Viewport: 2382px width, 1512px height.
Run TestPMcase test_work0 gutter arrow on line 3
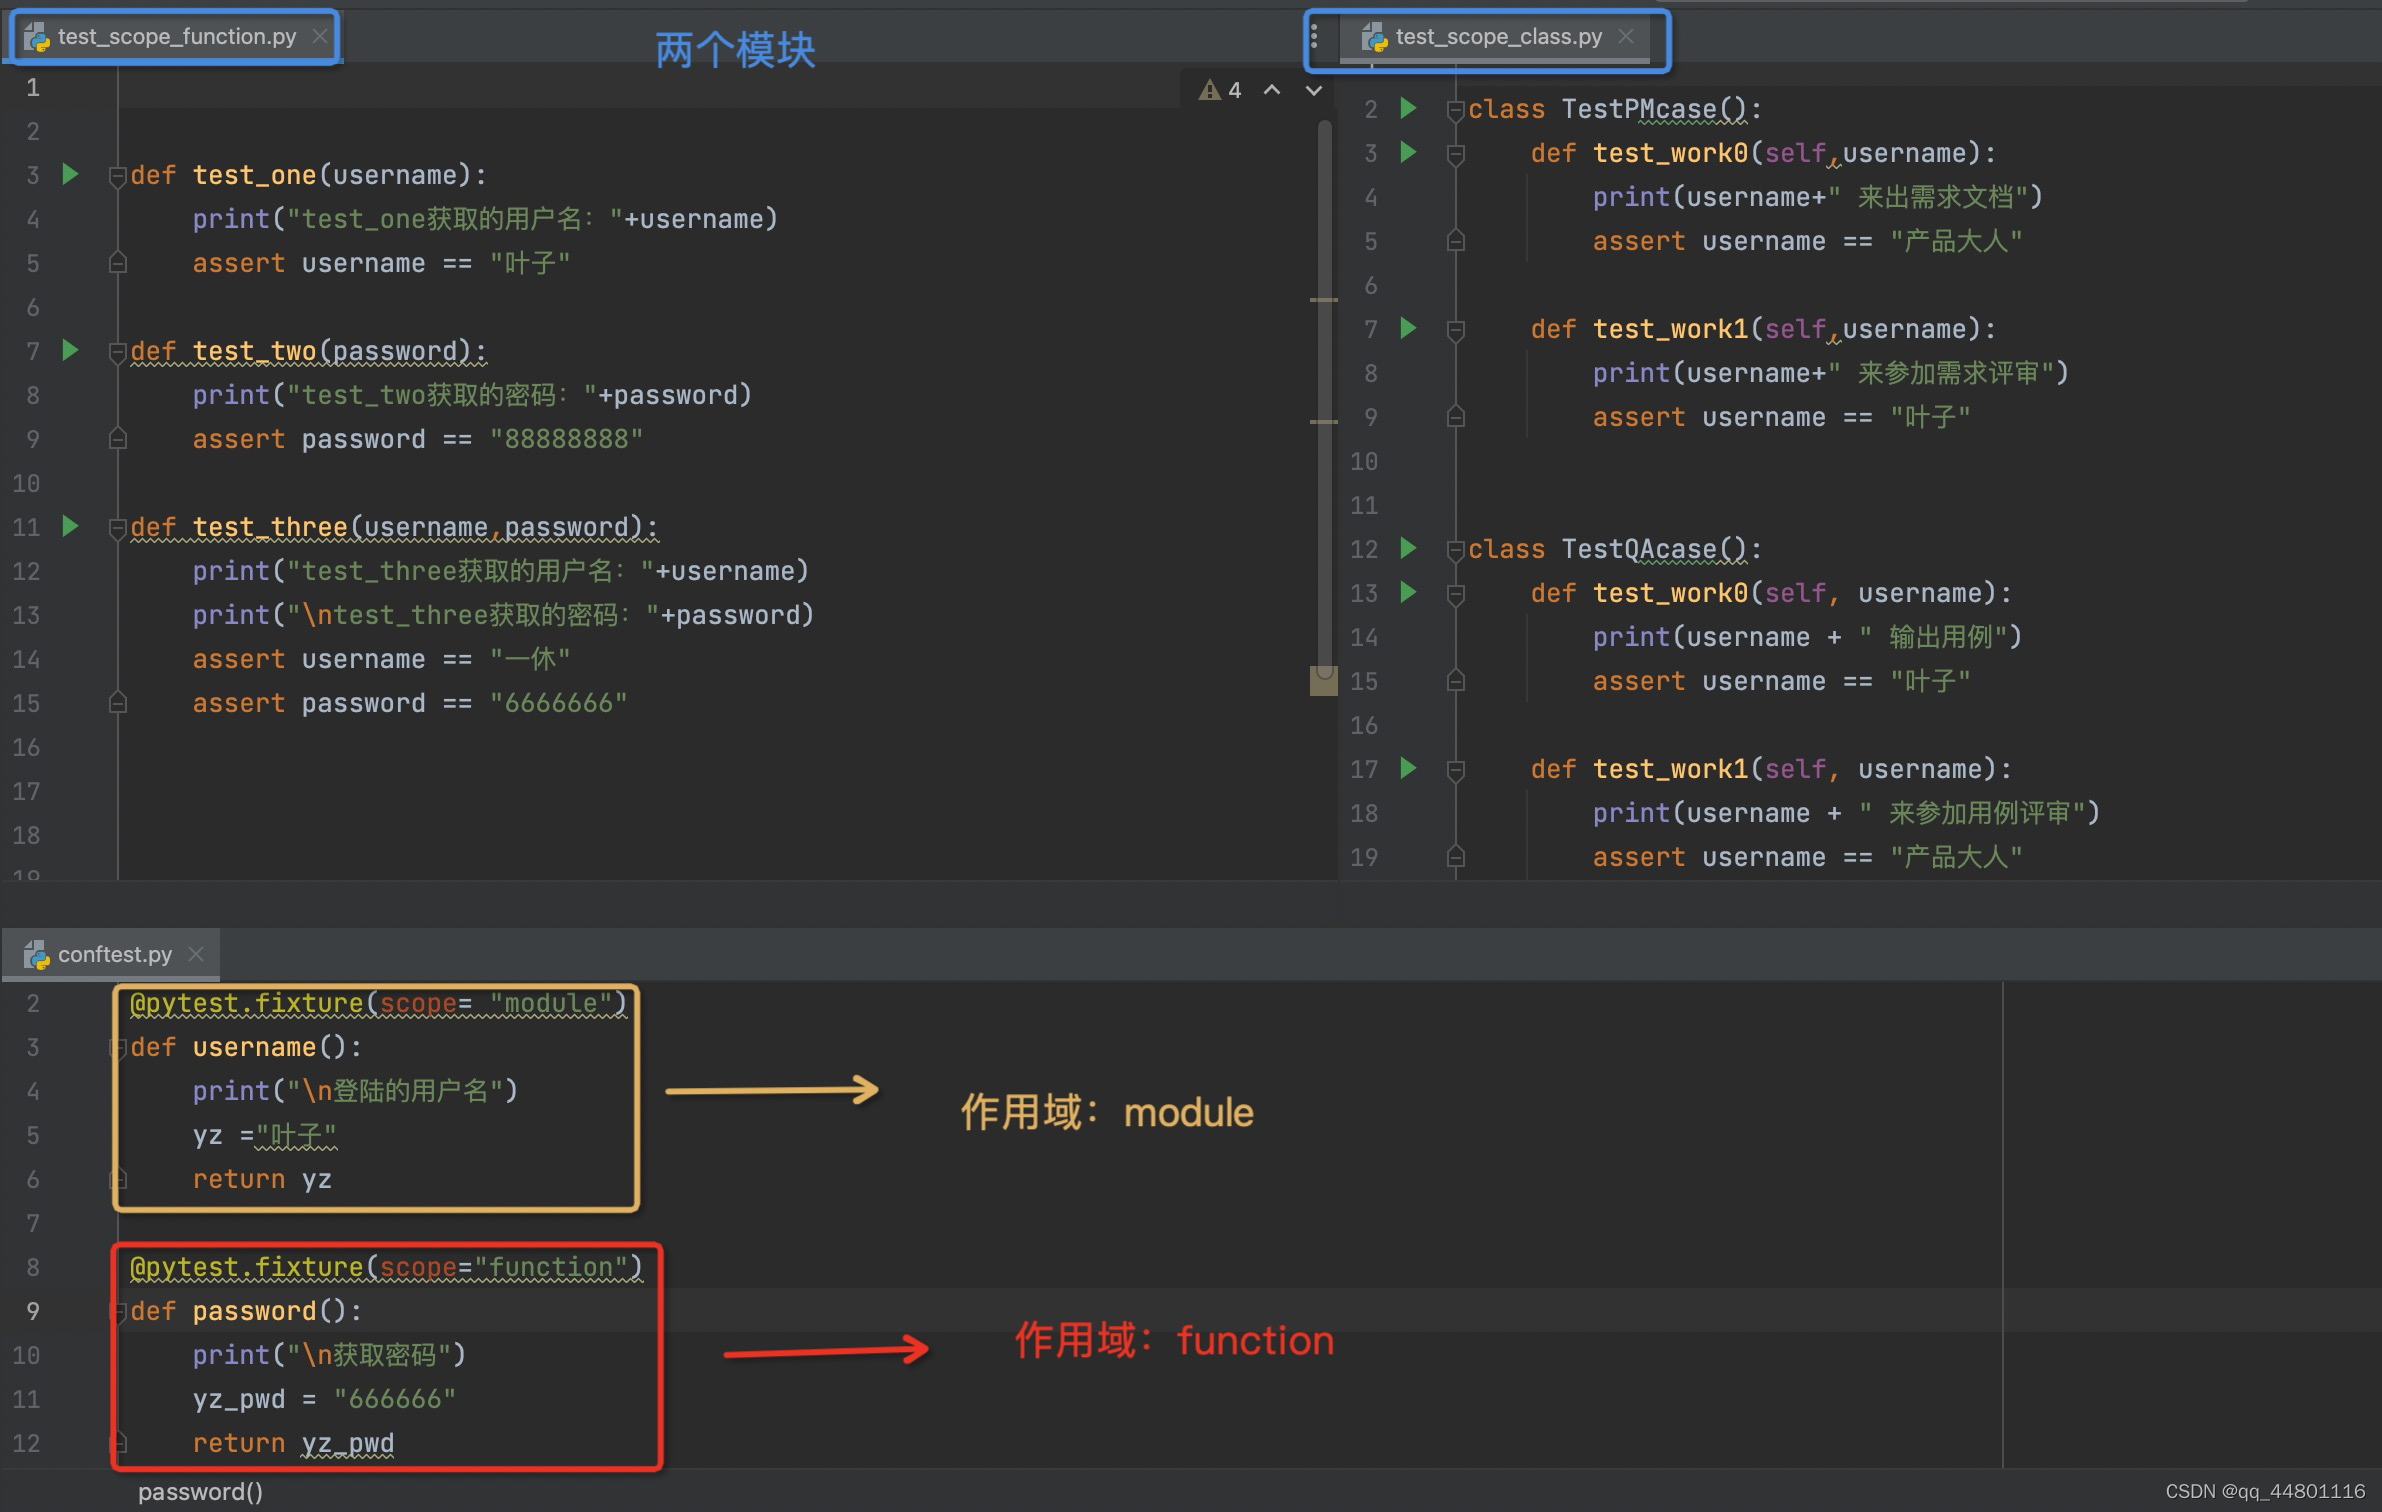pyautogui.click(x=1408, y=152)
